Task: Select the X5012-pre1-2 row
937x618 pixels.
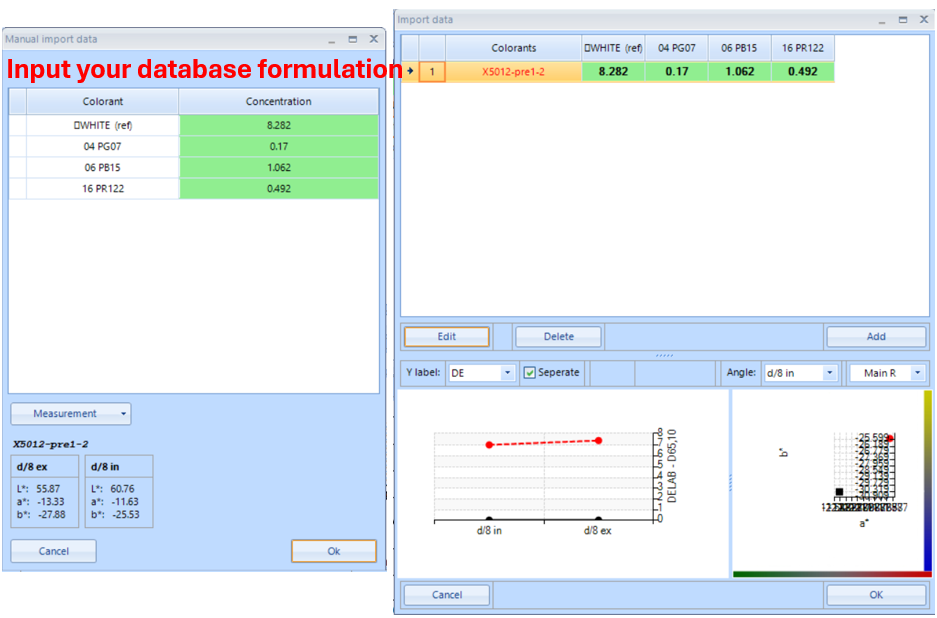Action: coord(513,72)
